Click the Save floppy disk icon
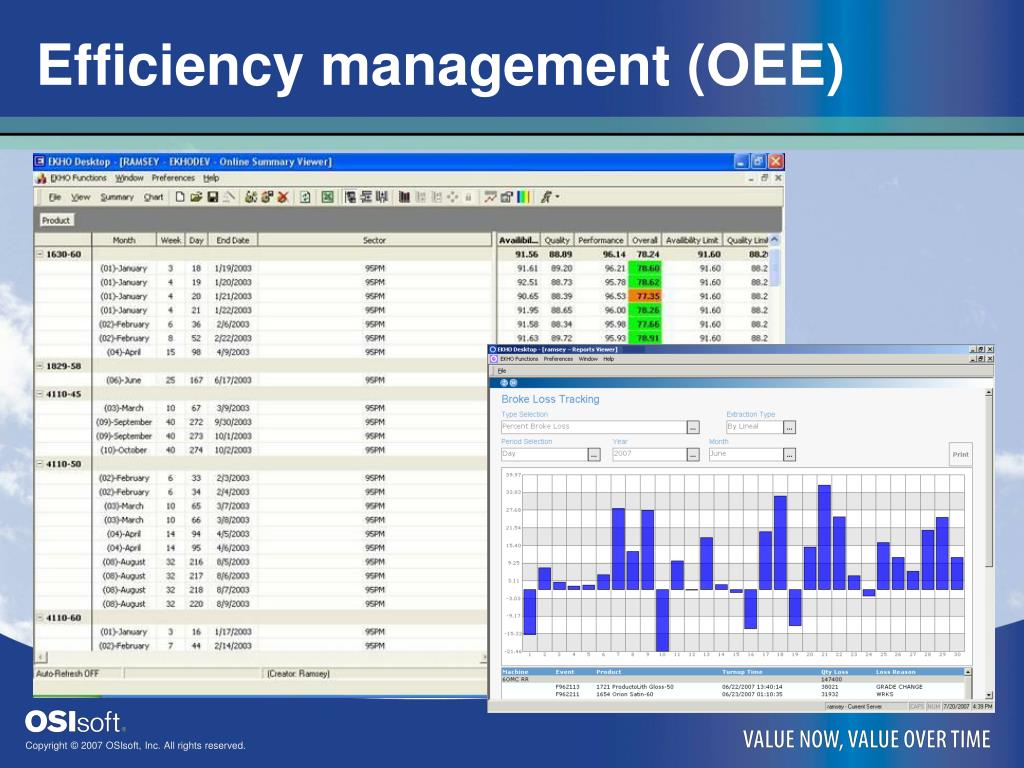 212,197
